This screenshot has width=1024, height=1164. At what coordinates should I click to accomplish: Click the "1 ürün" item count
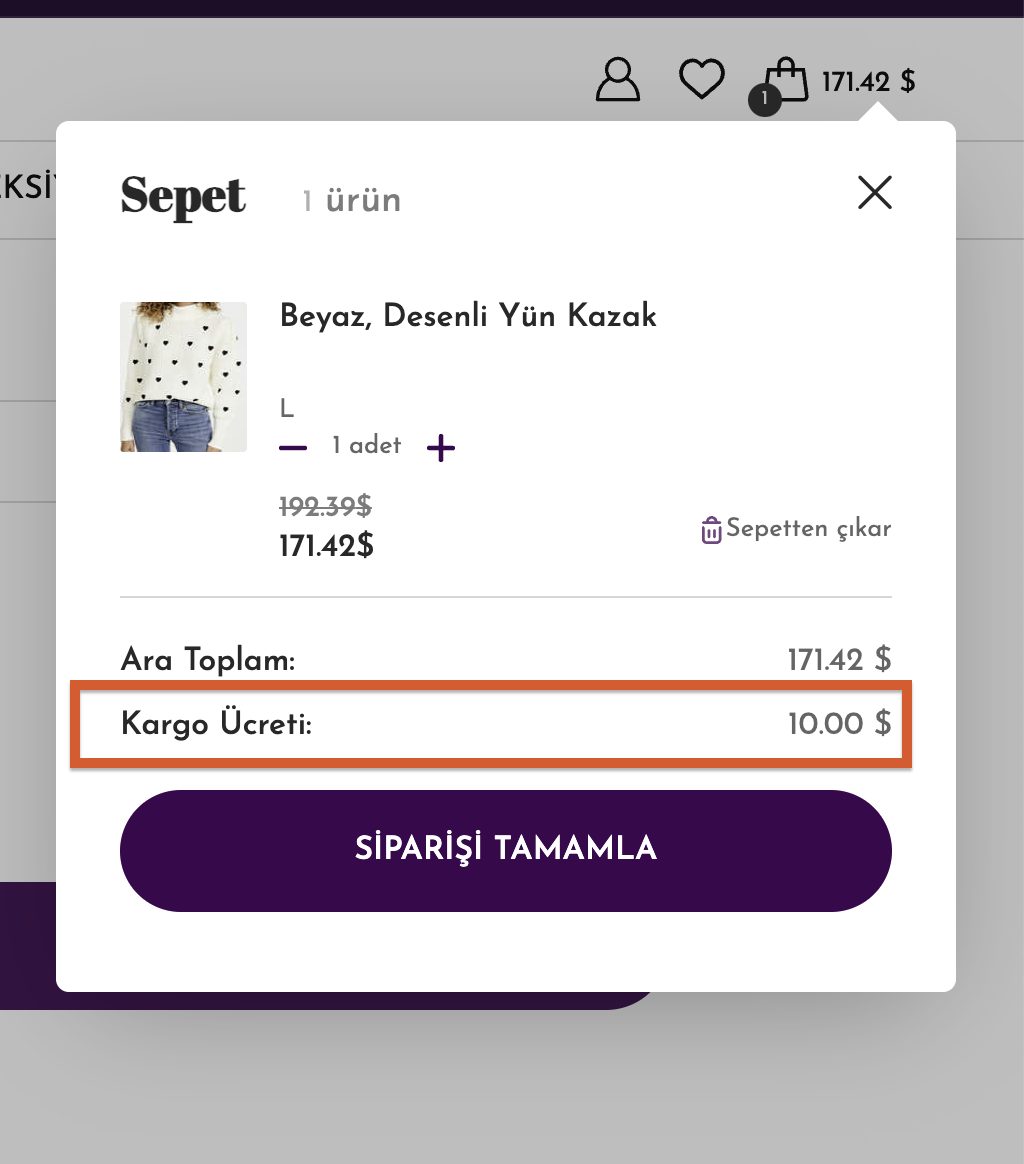click(352, 200)
